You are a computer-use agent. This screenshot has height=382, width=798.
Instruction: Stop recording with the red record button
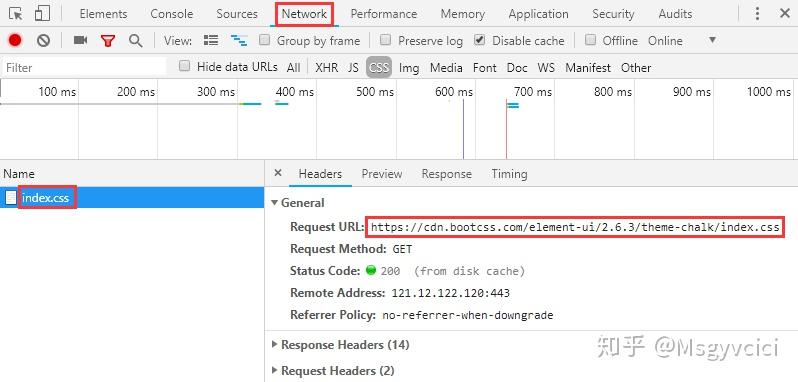15,40
